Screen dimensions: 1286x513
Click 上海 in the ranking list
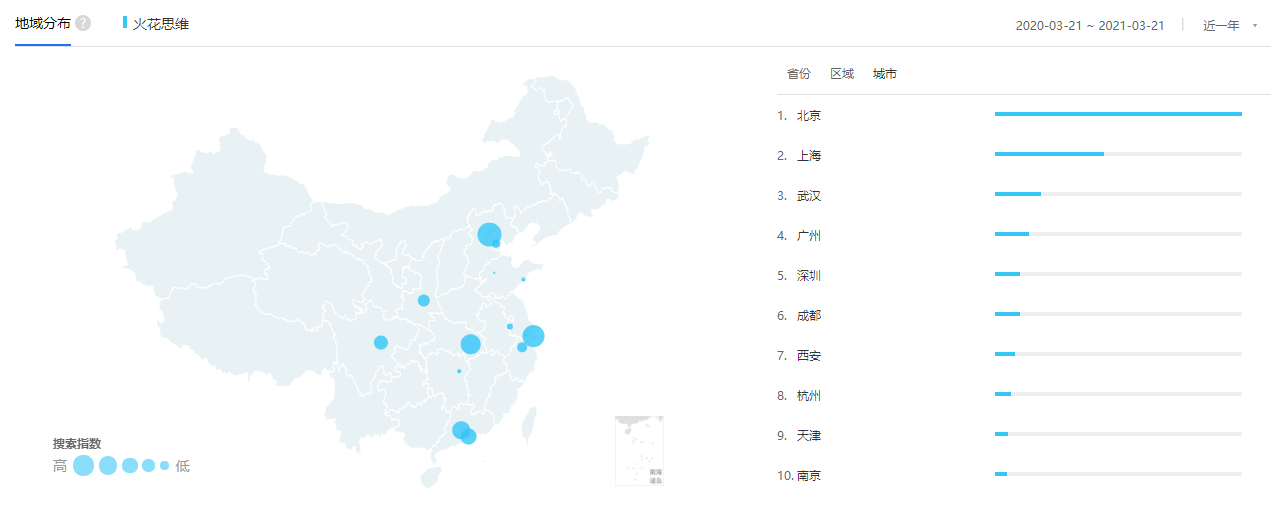(808, 156)
